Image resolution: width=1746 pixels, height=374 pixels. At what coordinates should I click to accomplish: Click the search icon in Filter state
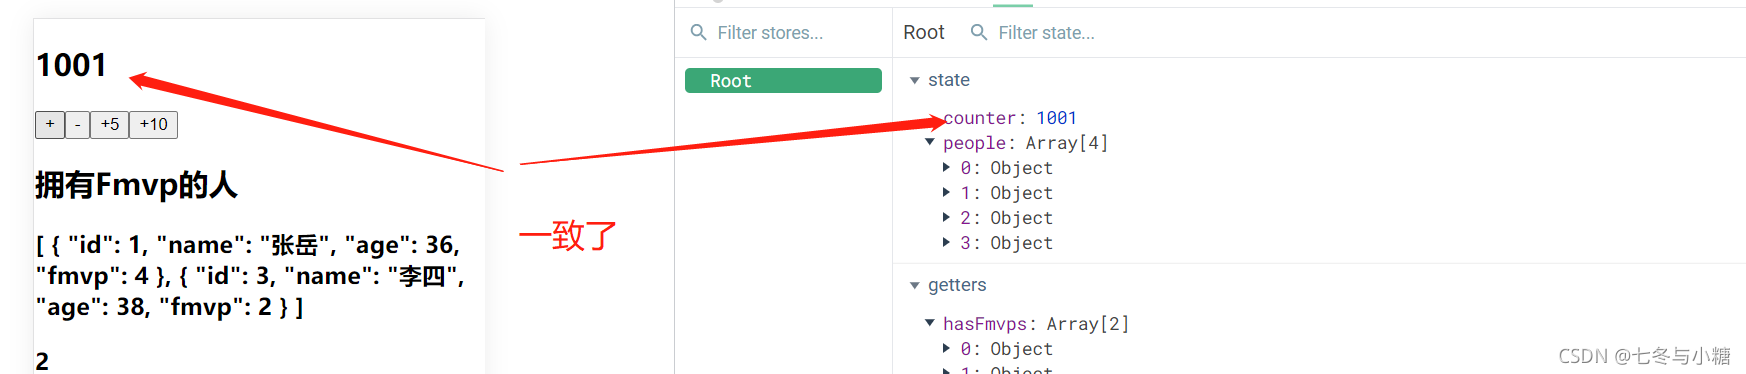pyautogui.click(x=979, y=32)
